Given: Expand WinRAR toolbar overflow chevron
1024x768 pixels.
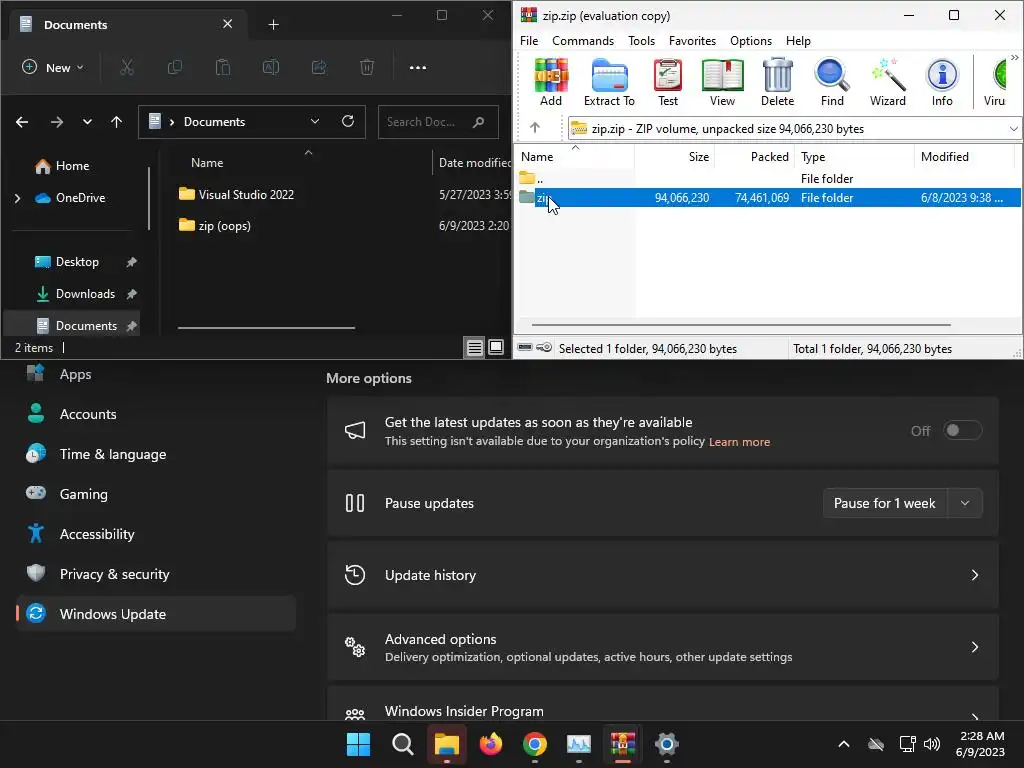Looking at the screenshot, I should (1014, 58).
